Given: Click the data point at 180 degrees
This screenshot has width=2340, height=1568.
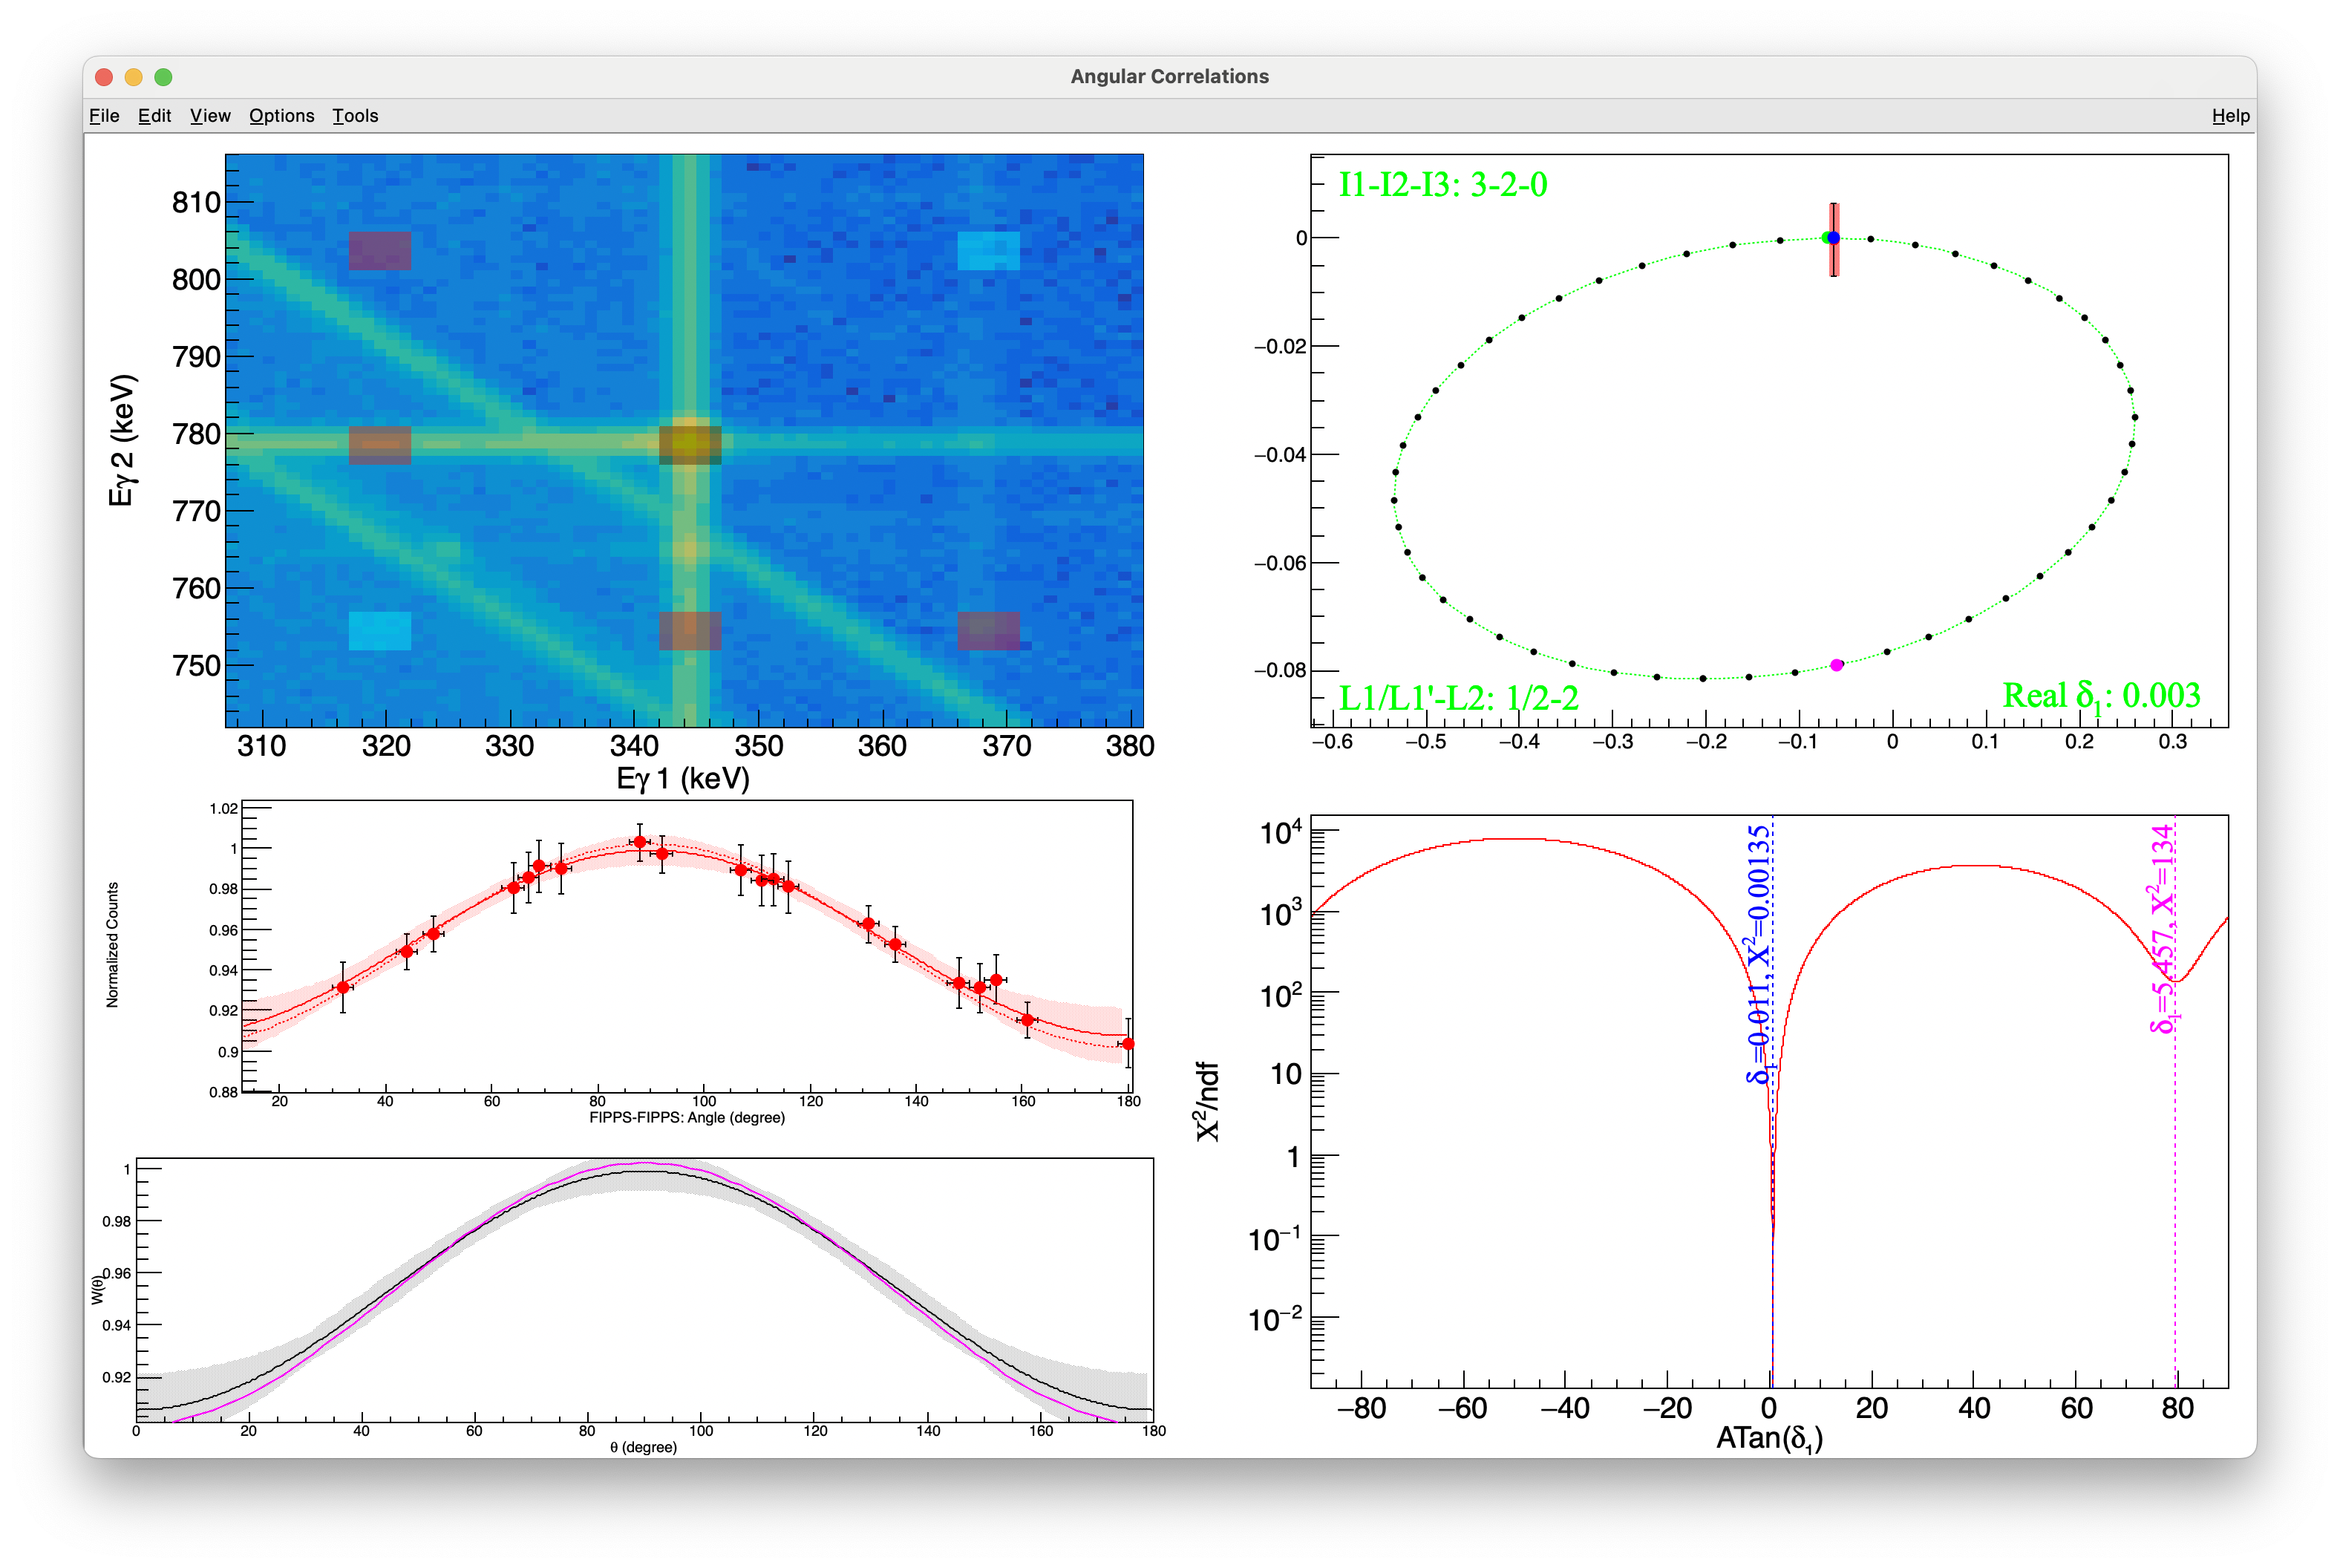Looking at the screenshot, I should [1128, 1044].
